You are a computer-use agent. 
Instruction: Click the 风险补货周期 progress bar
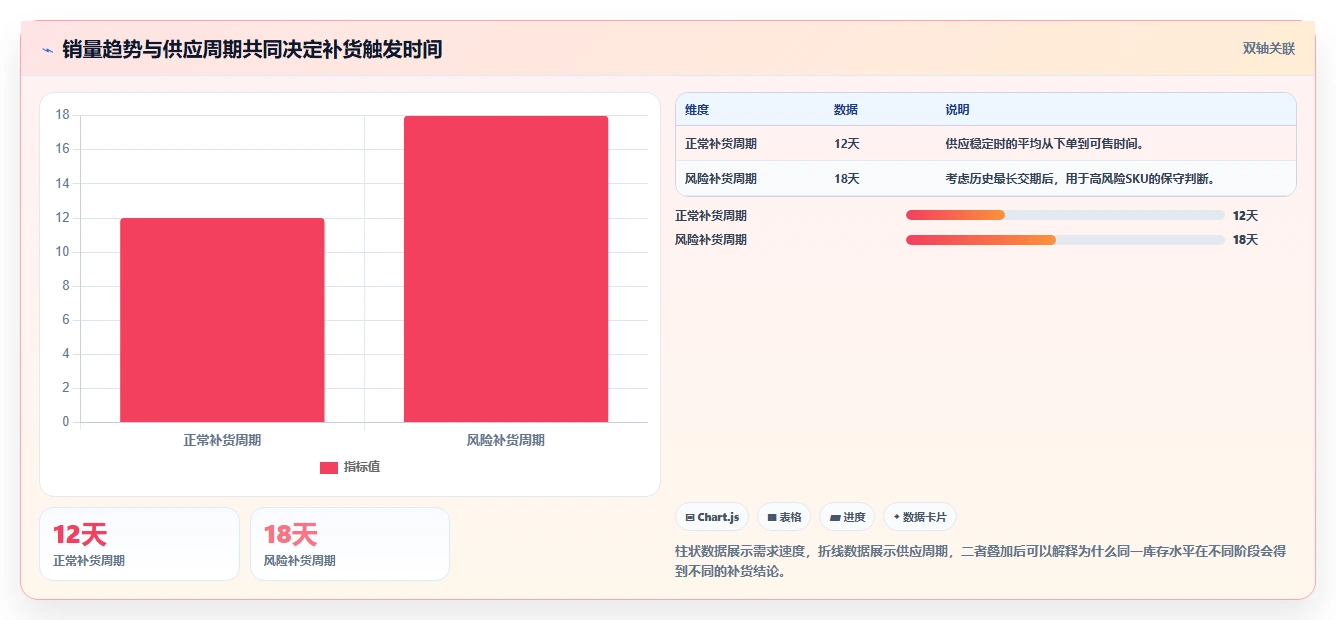[x=1065, y=240]
